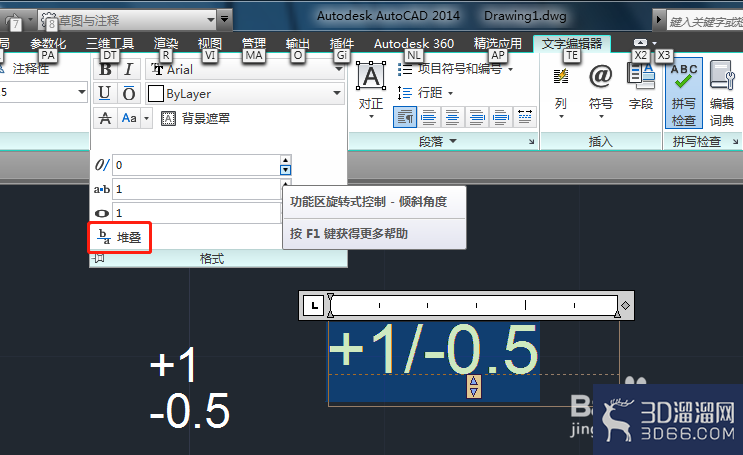Toggle Spell Check ABC button
The image size is (743, 455).
pyautogui.click(x=683, y=93)
